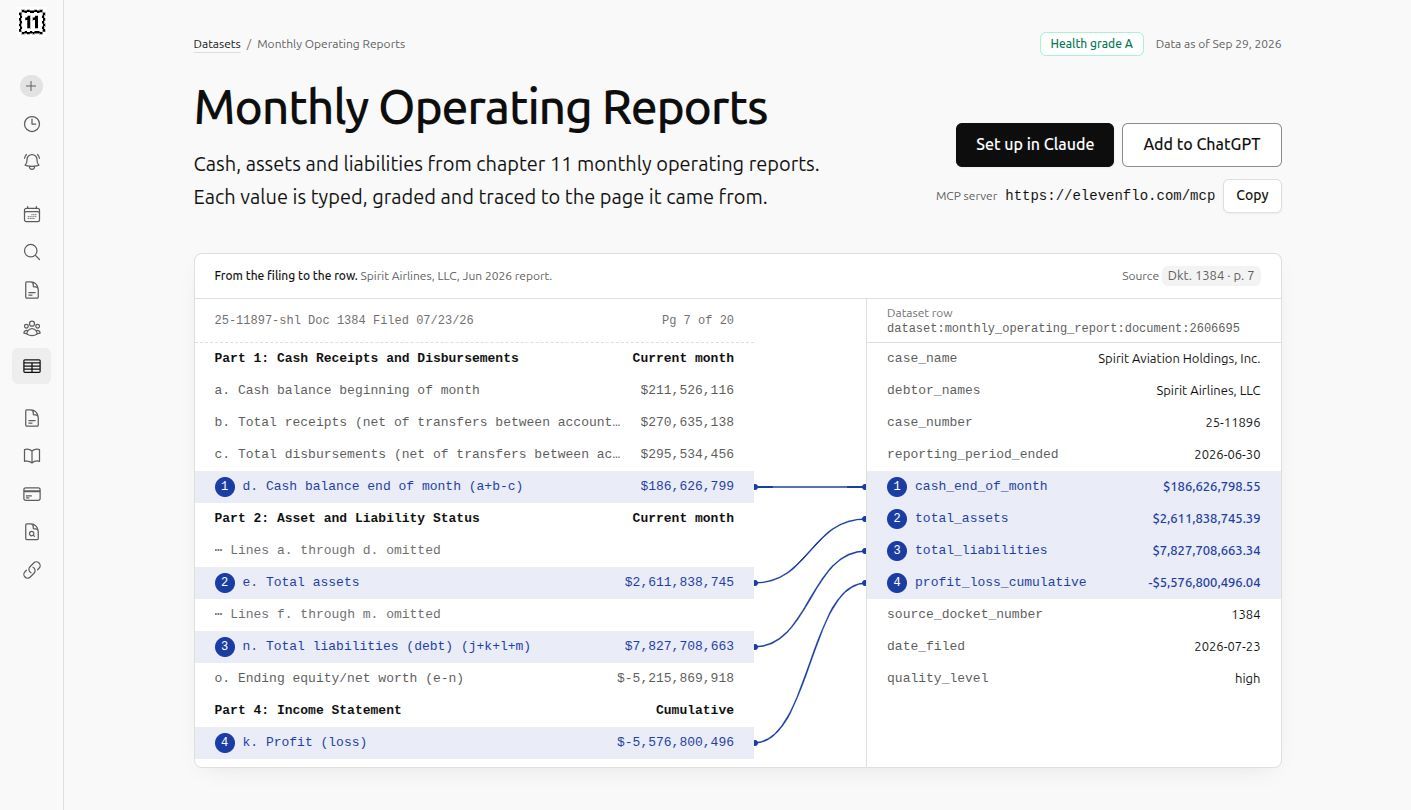Open the clock history icon in sidebar
1411x810 pixels.
(x=32, y=124)
